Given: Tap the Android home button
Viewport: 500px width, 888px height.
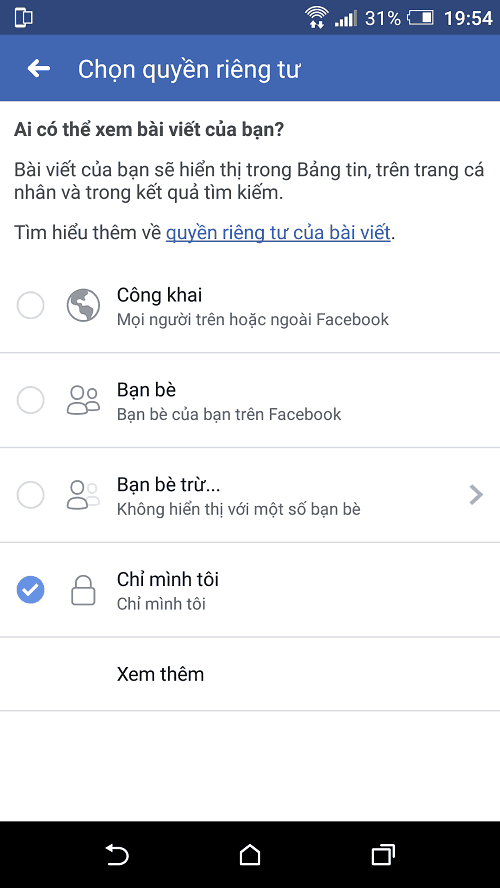Looking at the screenshot, I should [x=250, y=855].
